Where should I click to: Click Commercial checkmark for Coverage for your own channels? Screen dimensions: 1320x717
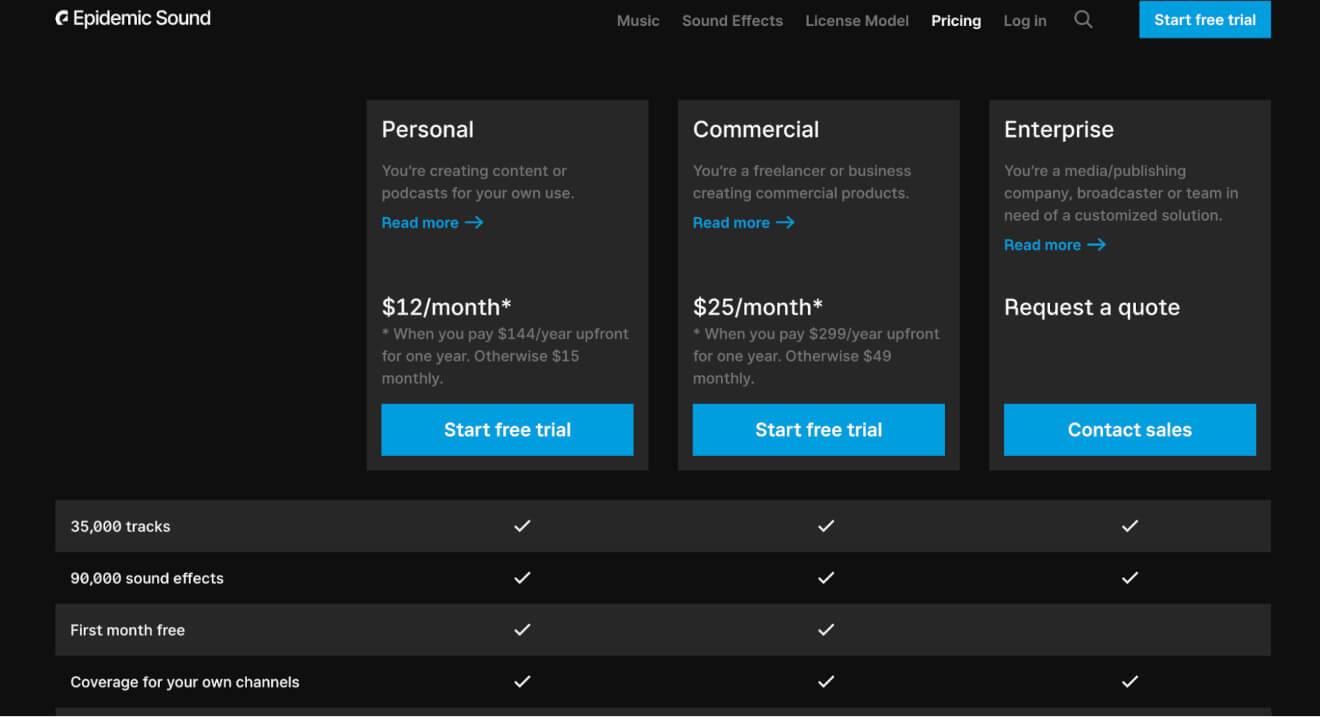(826, 682)
